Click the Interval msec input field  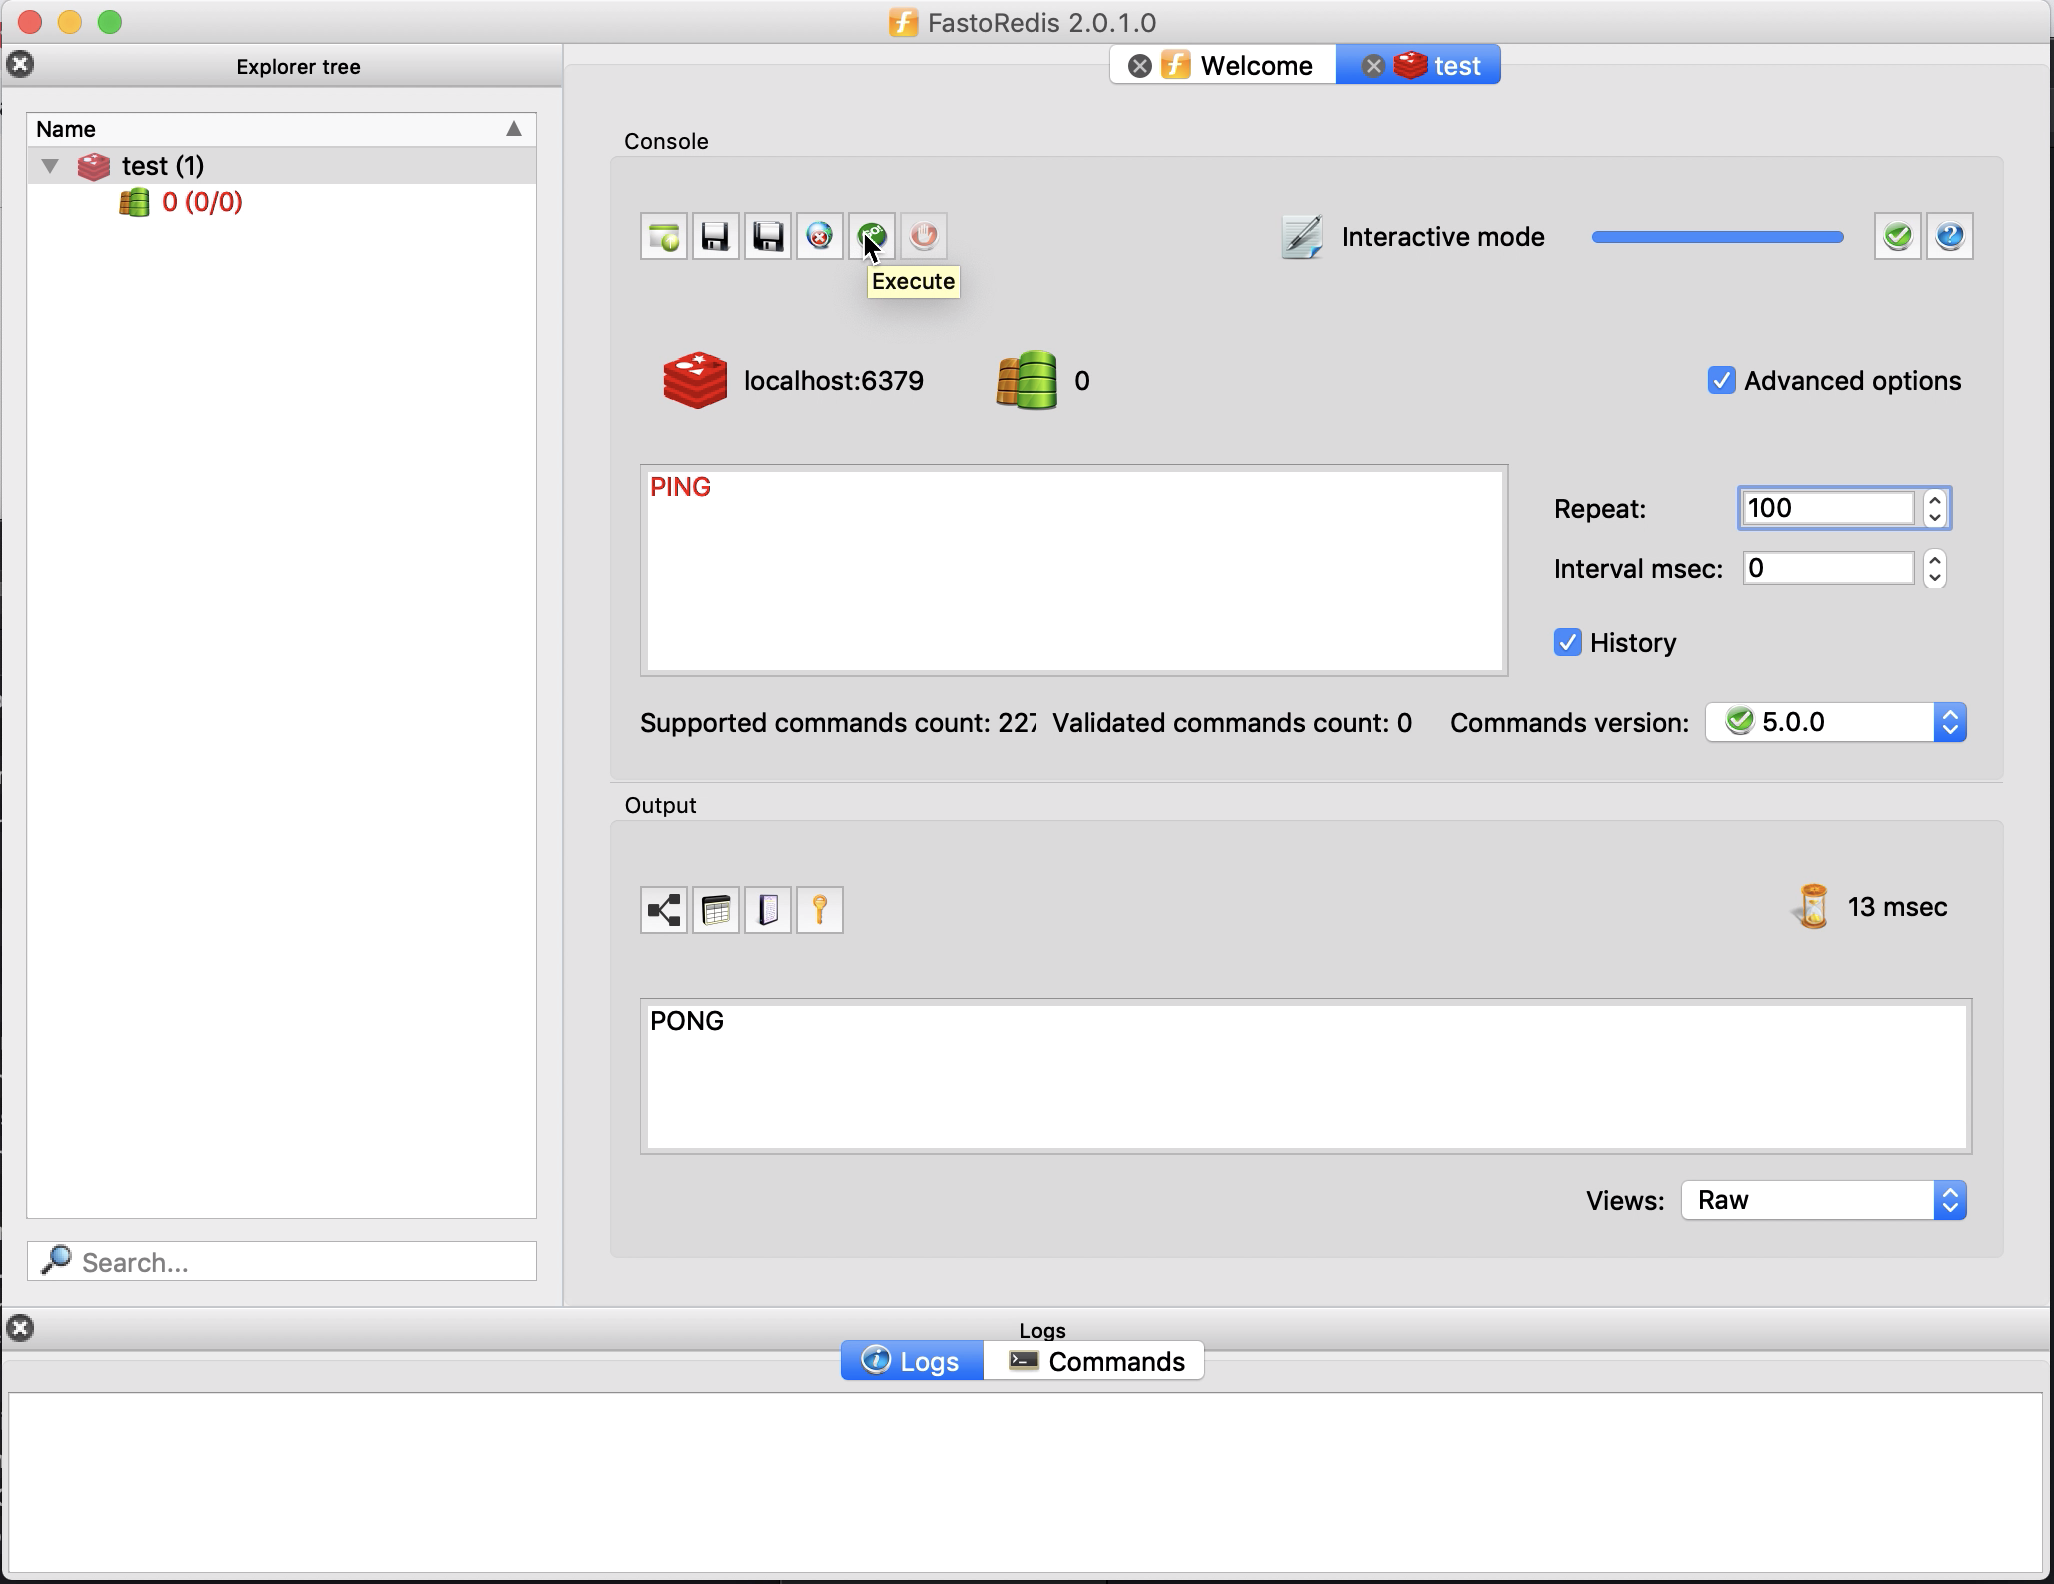1828,568
